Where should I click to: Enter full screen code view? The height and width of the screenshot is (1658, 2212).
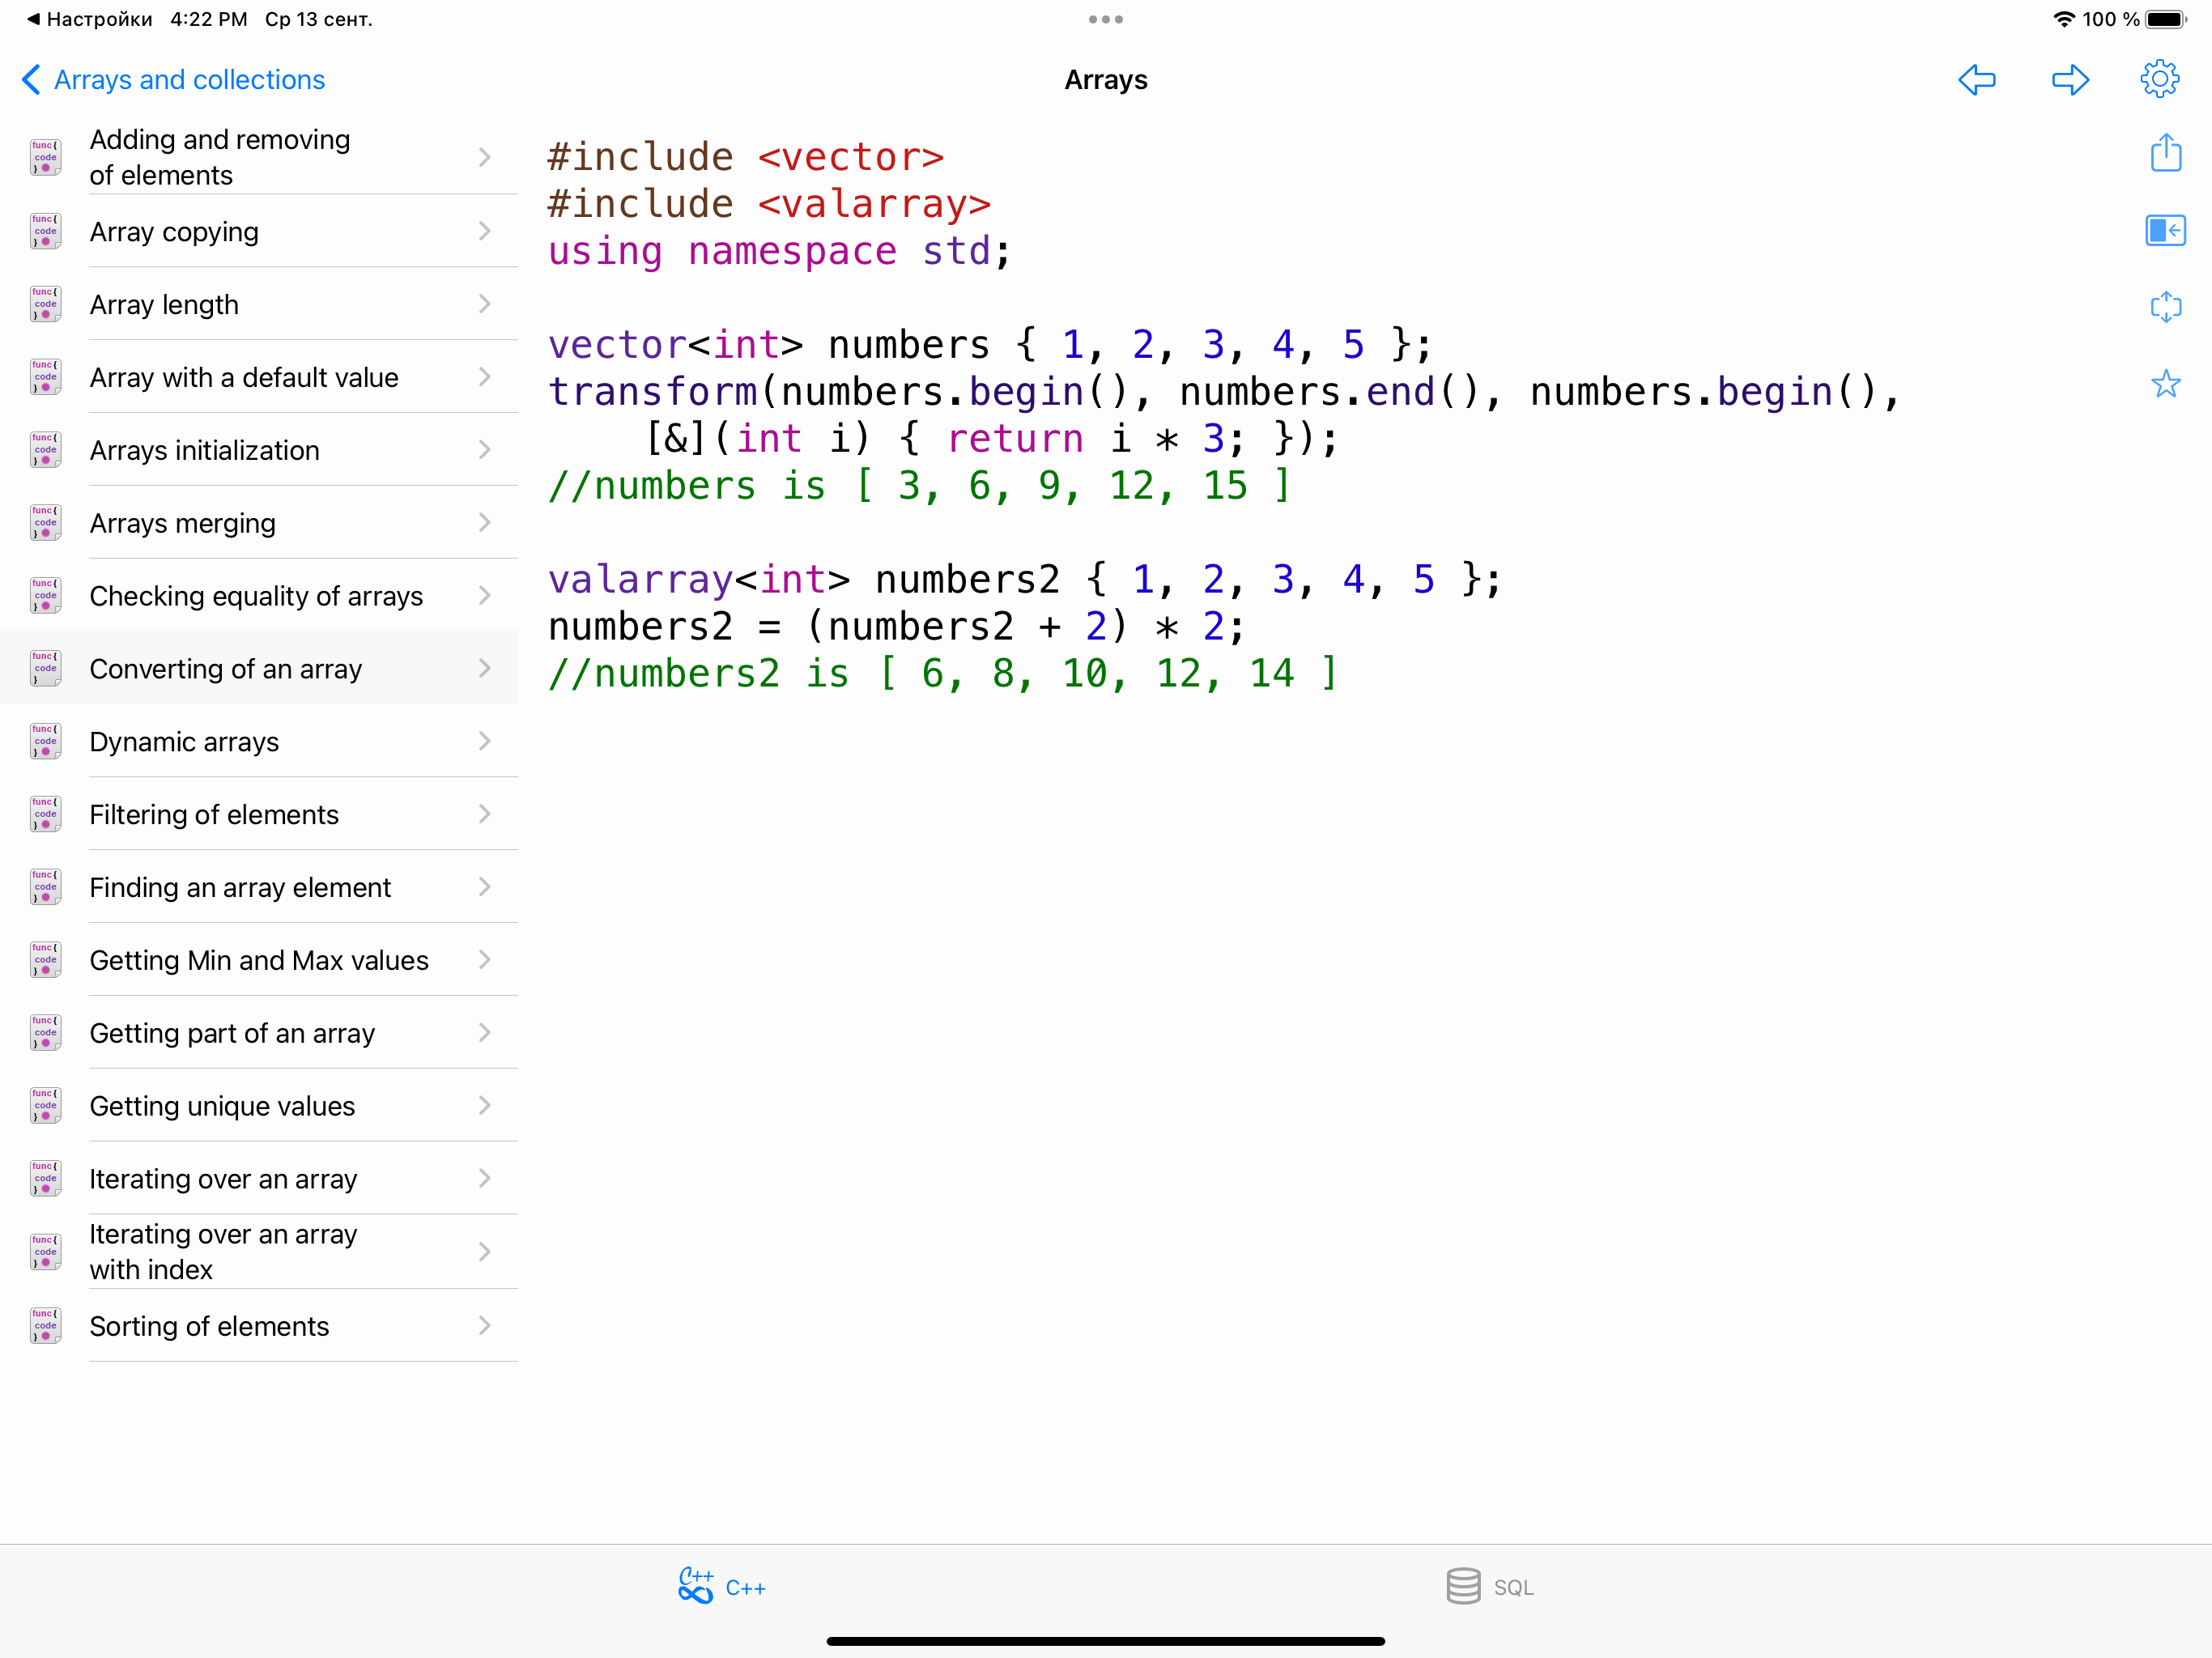click(2166, 307)
